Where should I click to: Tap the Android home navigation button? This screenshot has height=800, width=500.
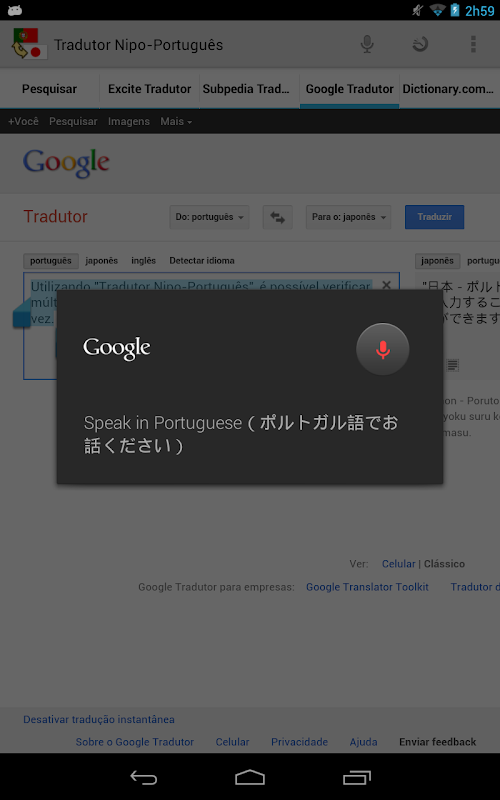(250, 777)
